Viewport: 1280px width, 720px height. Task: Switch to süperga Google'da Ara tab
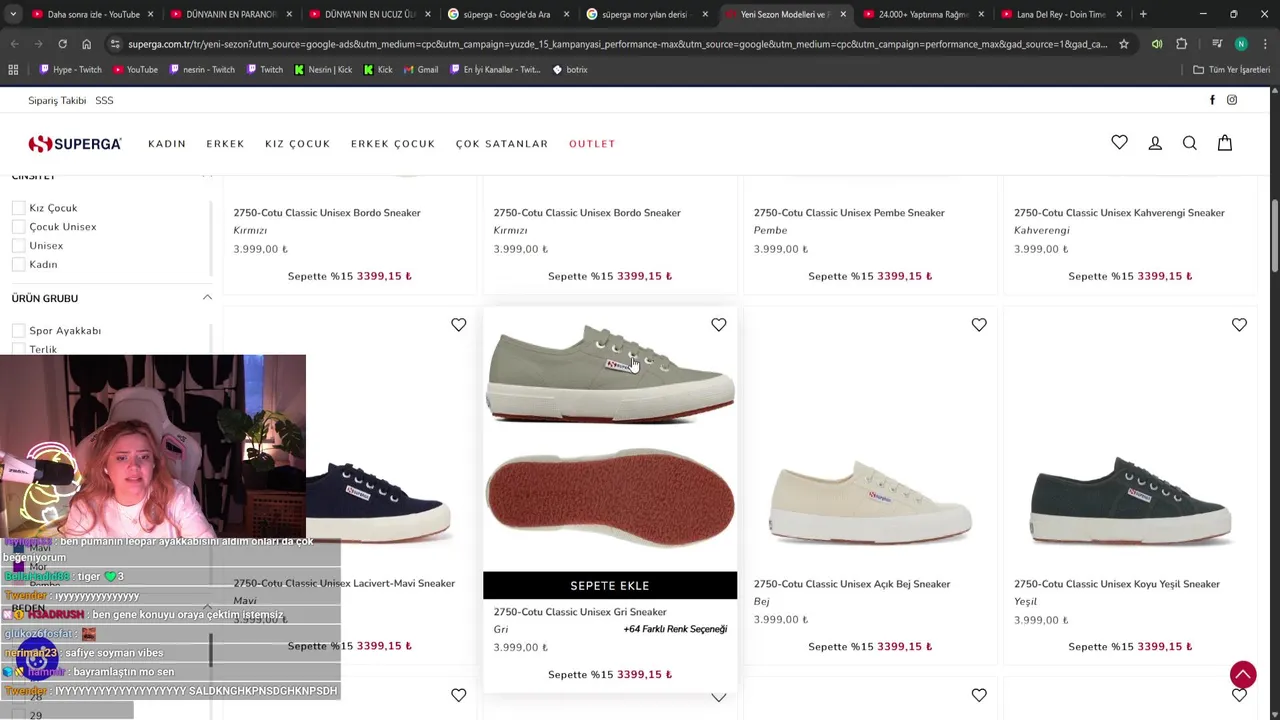[508, 14]
